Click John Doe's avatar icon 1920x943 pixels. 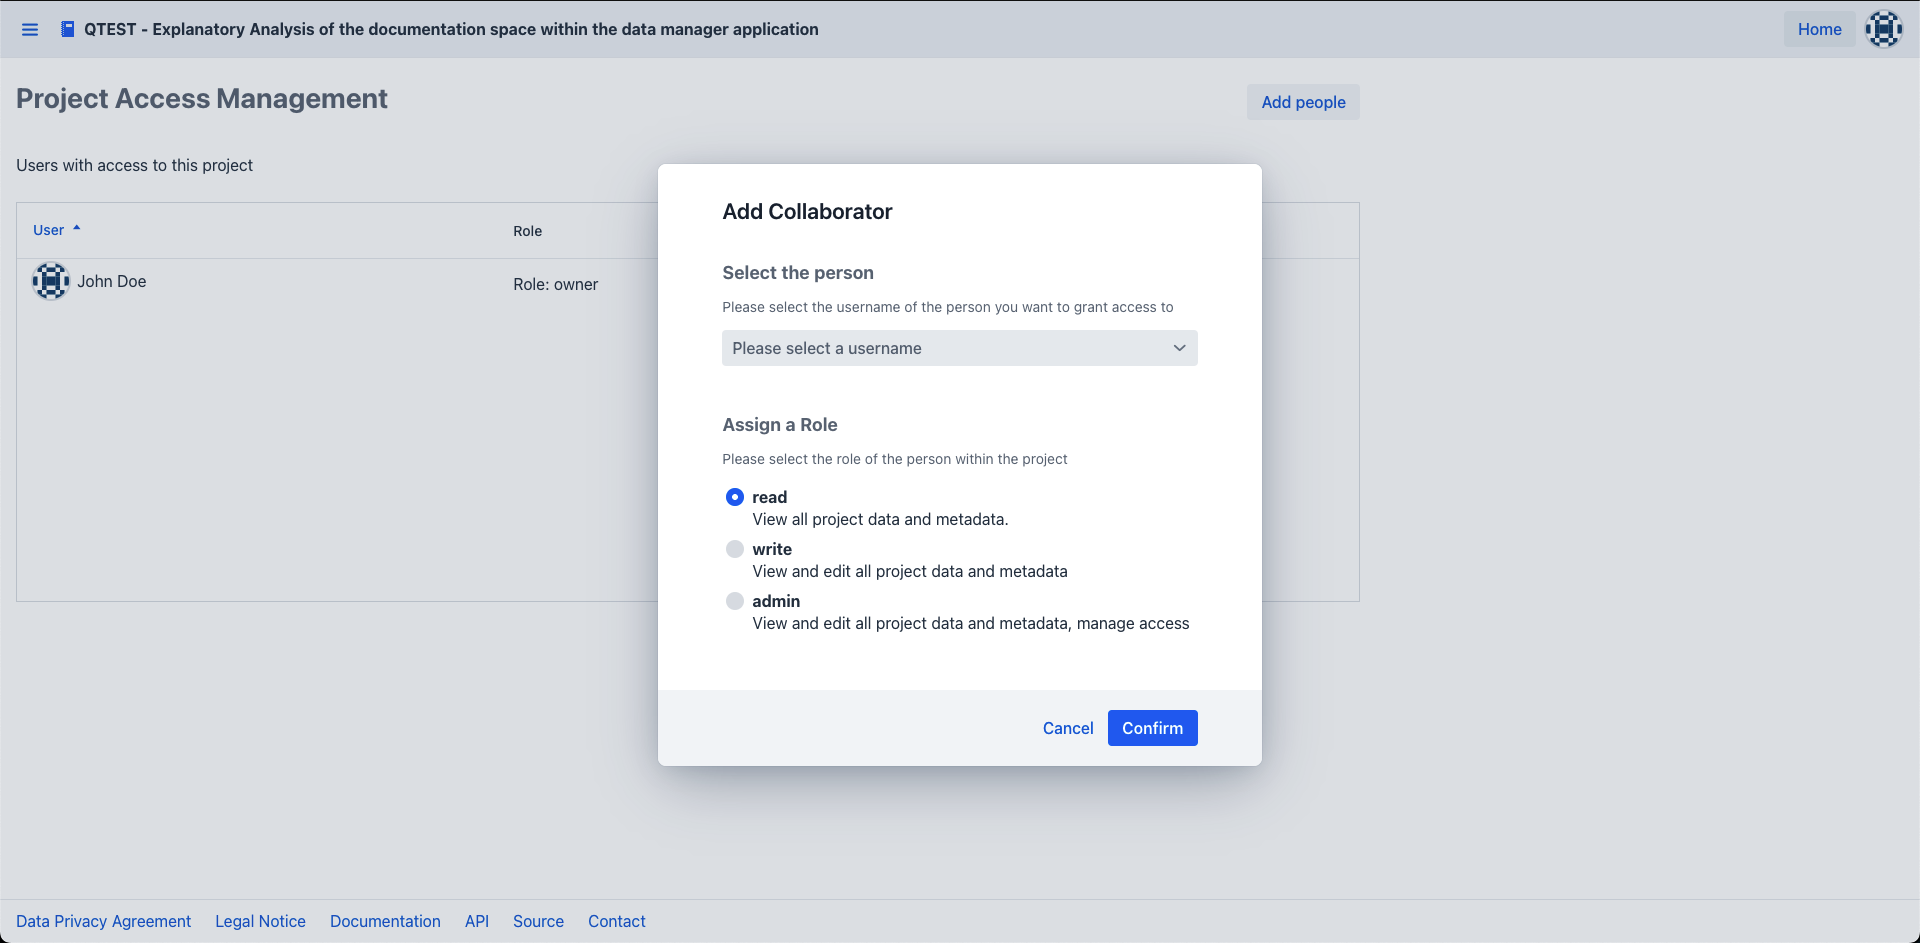click(50, 281)
